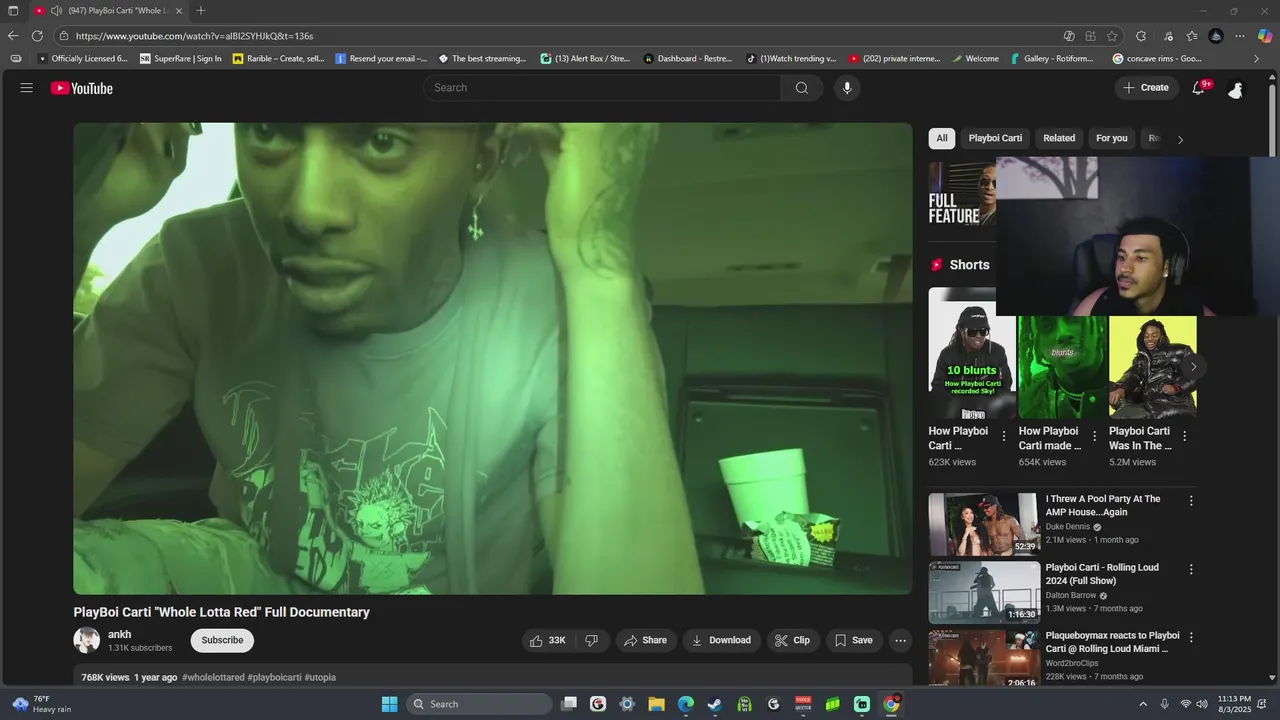Open options for Plaqueboymax reacts video
1280x720 pixels.
[x=1191, y=637]
